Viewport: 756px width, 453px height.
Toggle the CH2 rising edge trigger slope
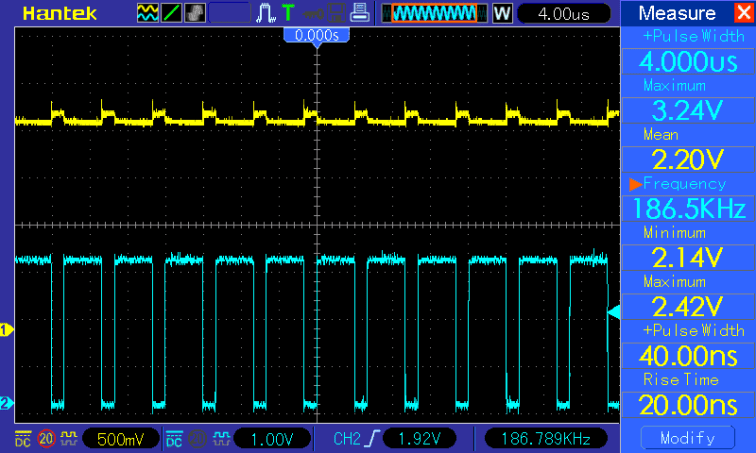coord(369,438)
